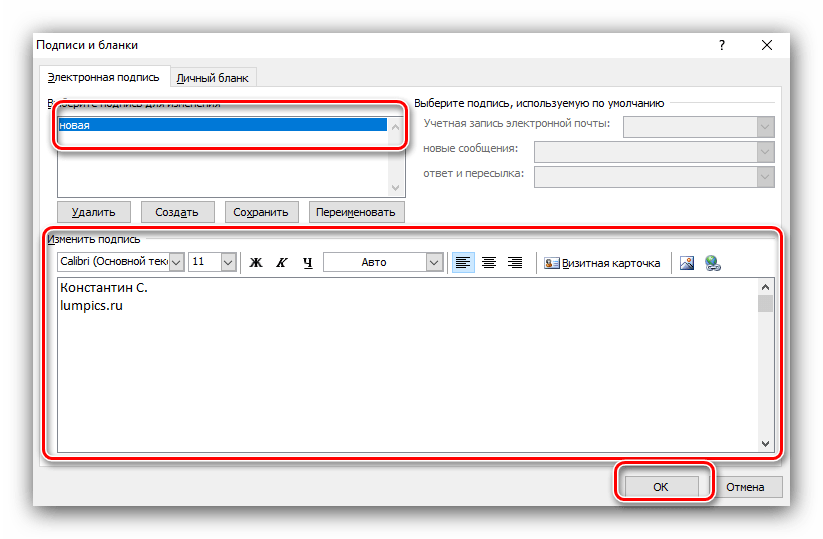The image size is (823, 539).
Task: Select the новая signature in list
Action: pos(222,125)
